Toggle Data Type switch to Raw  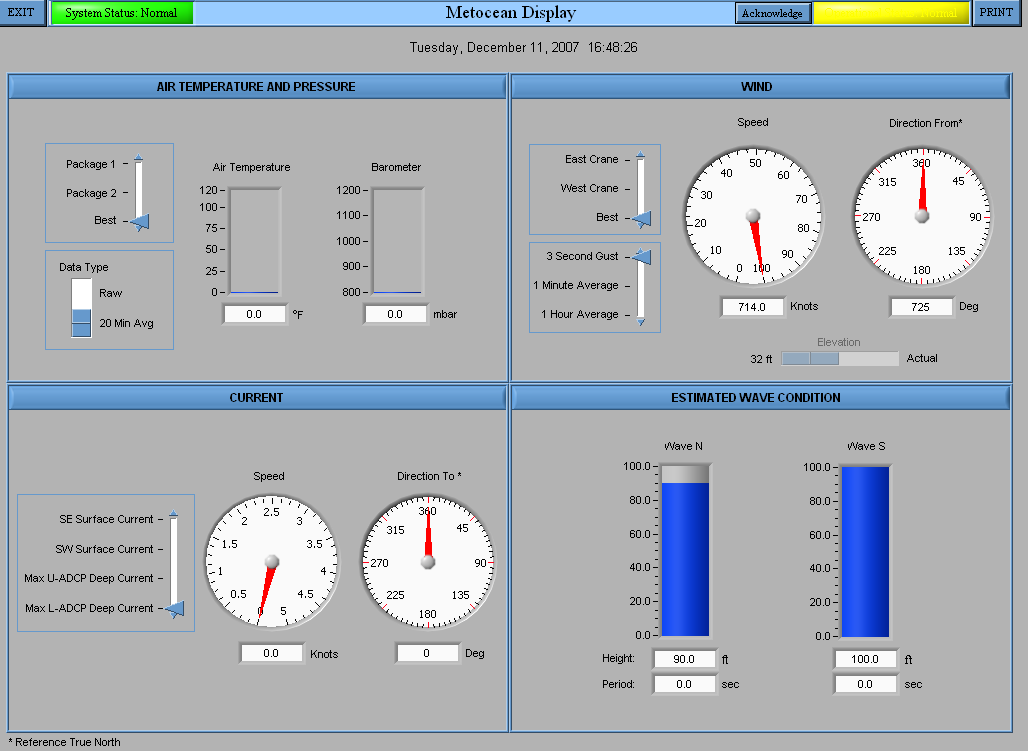[81, 294]
